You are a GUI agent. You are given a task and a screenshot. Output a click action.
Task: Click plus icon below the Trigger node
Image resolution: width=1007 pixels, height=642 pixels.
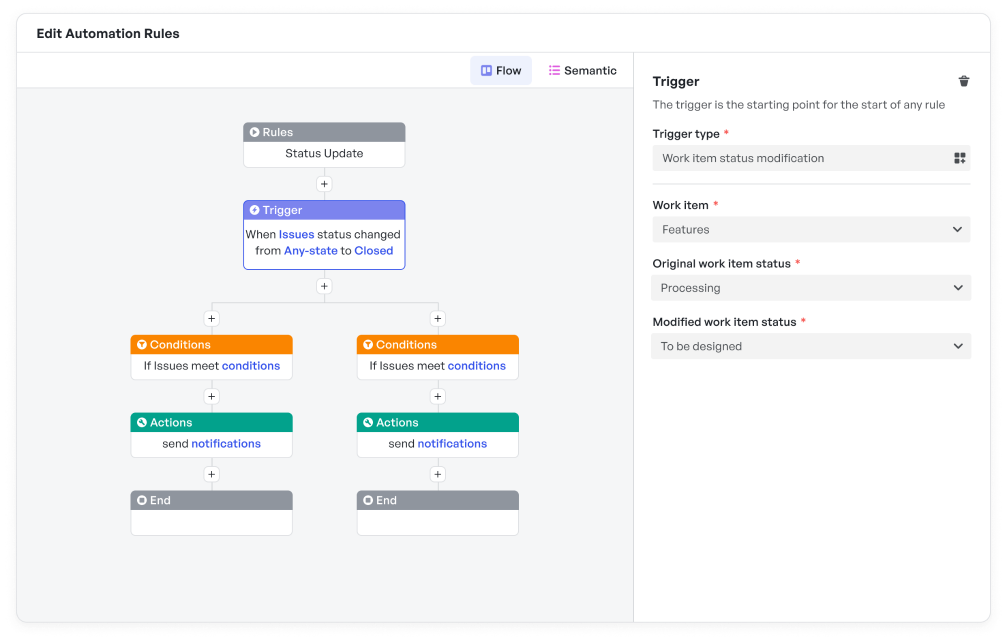(x=324, y=286)
